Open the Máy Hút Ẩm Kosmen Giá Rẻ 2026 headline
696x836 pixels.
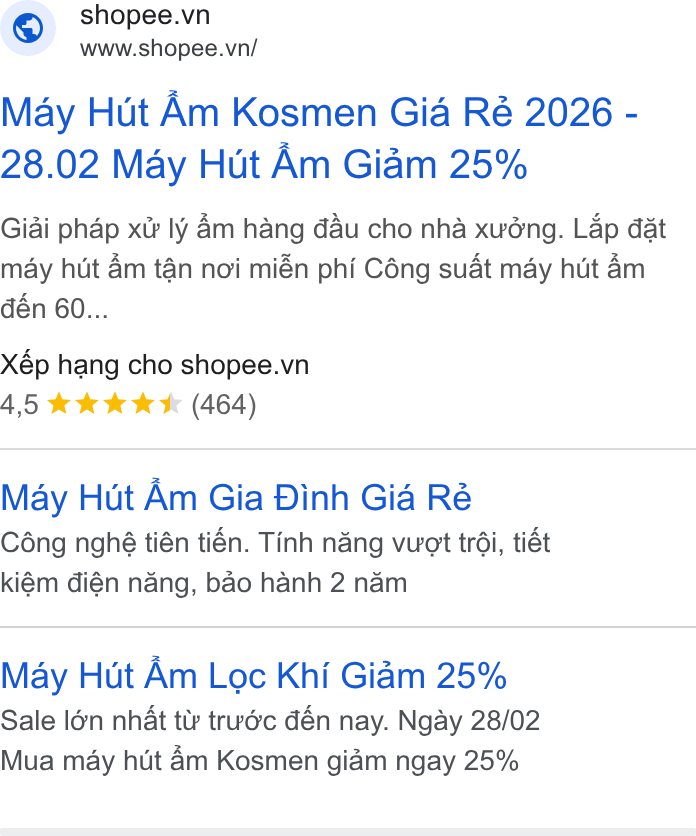click(x=319, y=138)
